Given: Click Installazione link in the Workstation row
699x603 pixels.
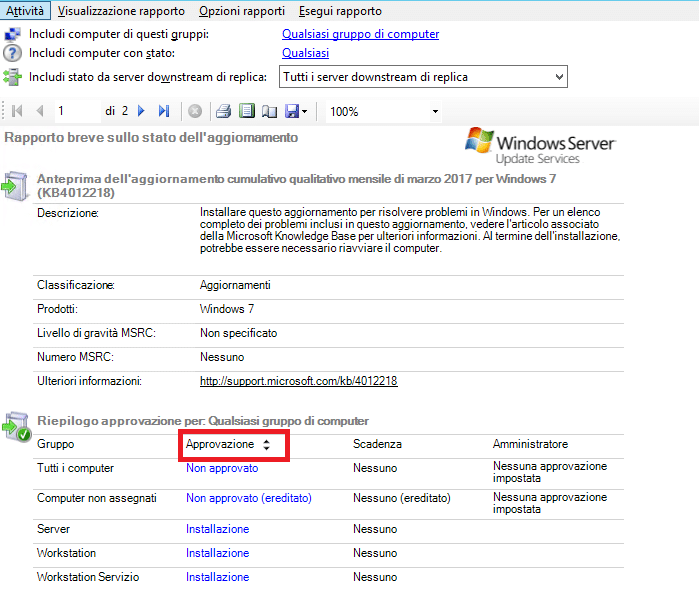Looking at the screenshot, I should click(x=218, y=553).
